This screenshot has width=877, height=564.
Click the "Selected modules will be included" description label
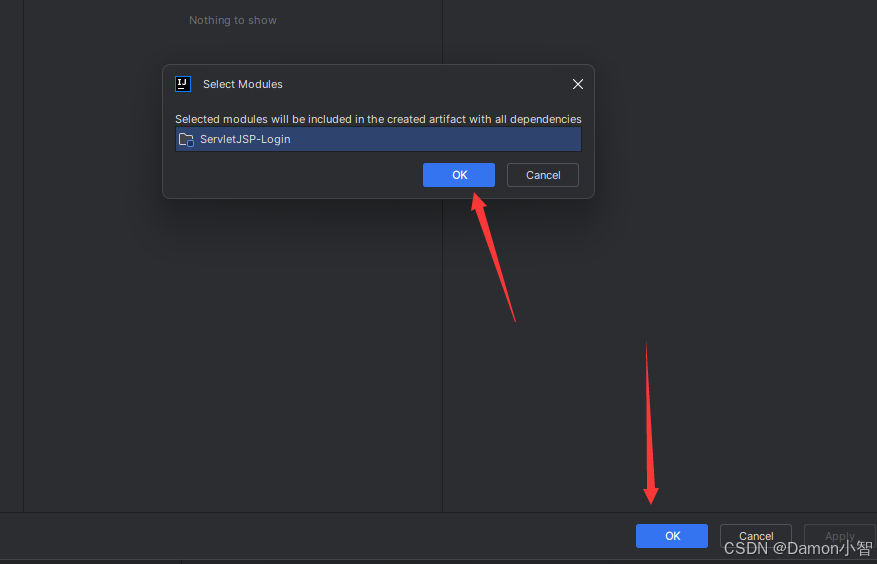378,119
